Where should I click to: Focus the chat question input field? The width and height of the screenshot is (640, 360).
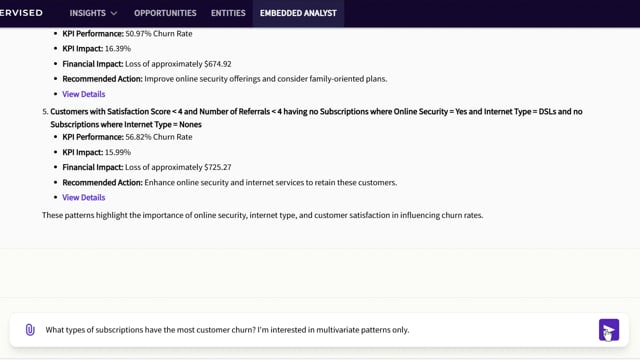click(x=318, y=330)
